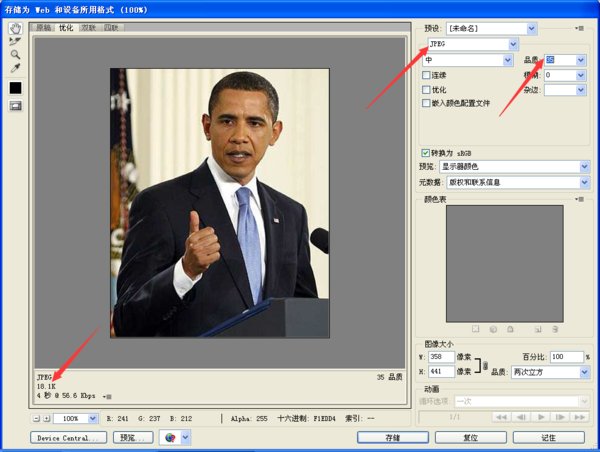Click the browser preview icon

(x=166, y=437)
